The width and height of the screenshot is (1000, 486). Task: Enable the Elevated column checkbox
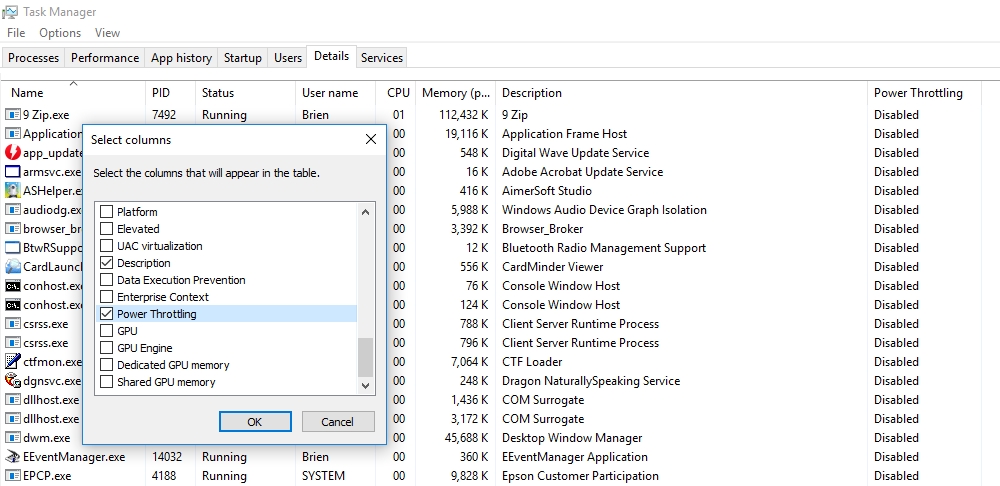click(x=107, y=229)
